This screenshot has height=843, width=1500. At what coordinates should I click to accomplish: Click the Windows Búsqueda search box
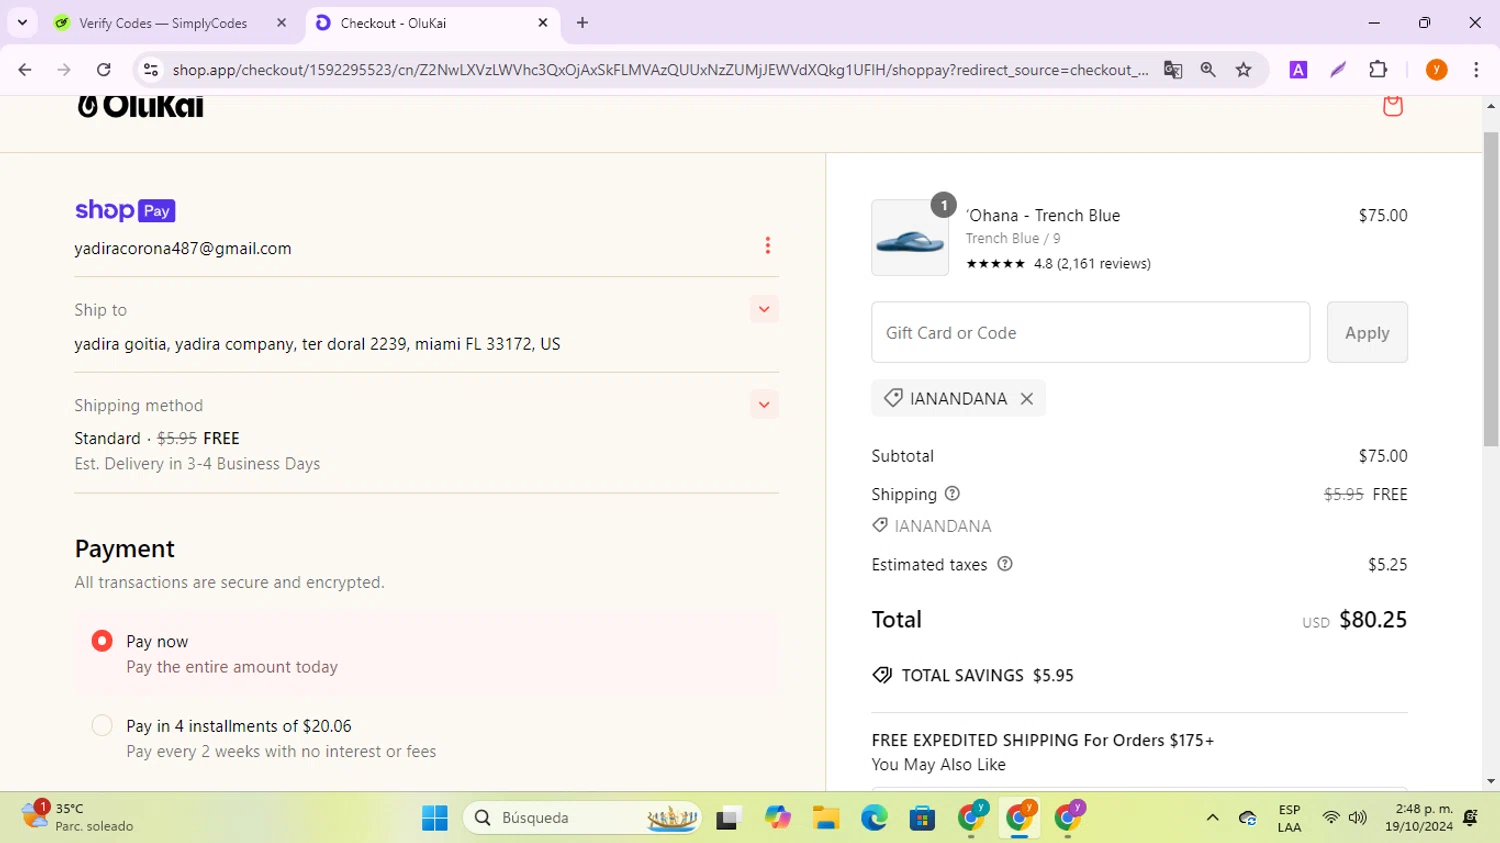coord(583,818)
